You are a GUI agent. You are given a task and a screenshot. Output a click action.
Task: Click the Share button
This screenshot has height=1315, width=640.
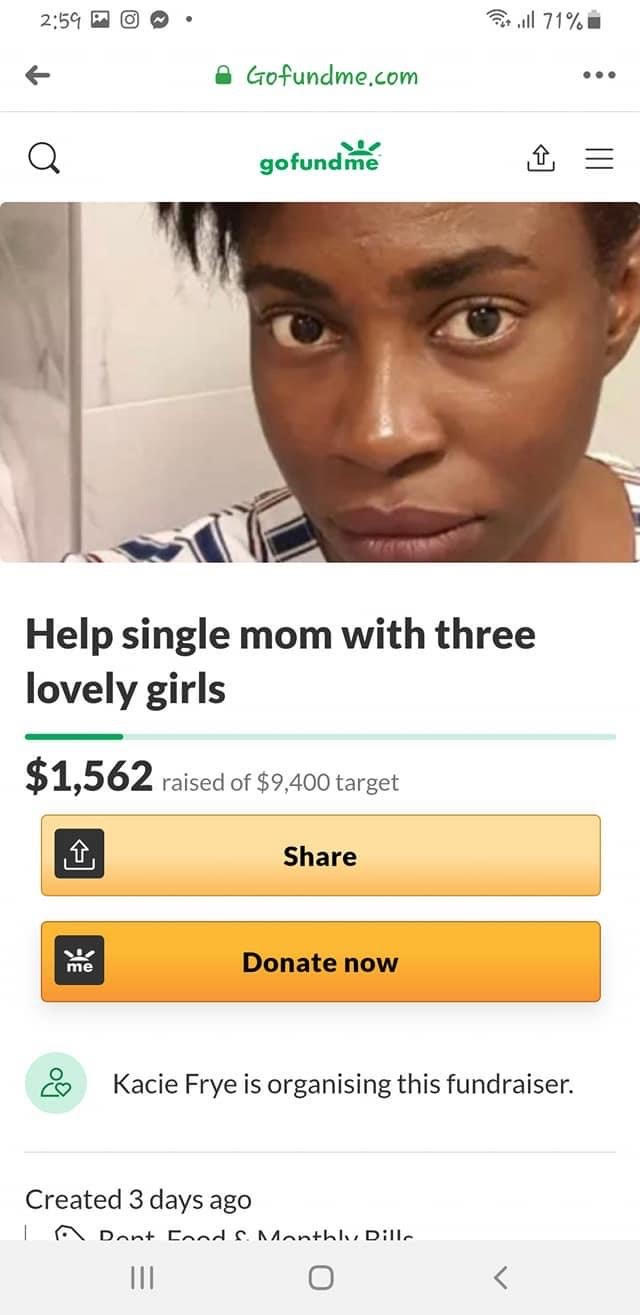point(320,855)
